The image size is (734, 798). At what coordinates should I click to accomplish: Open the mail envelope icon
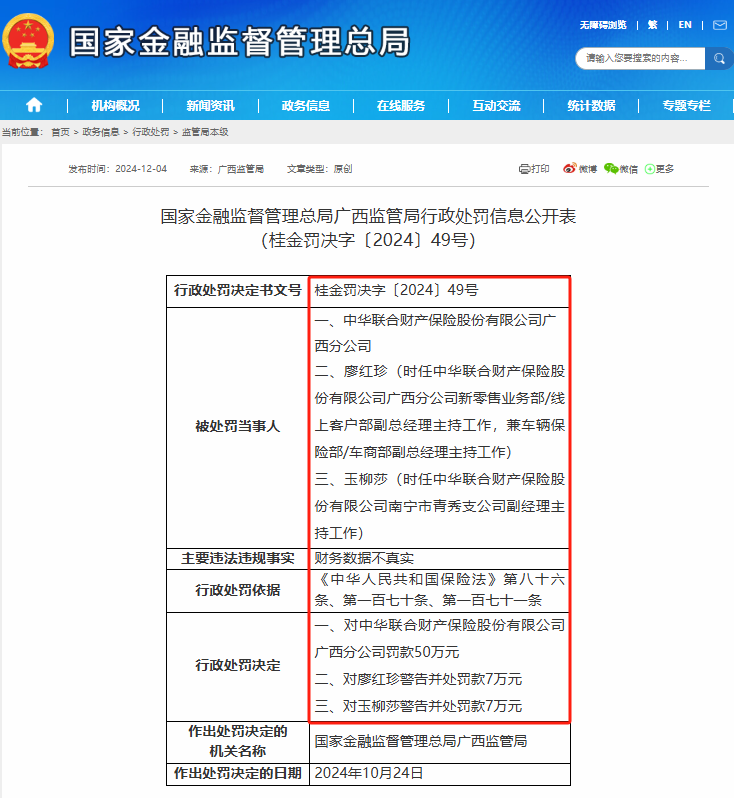tap(720, 25)
